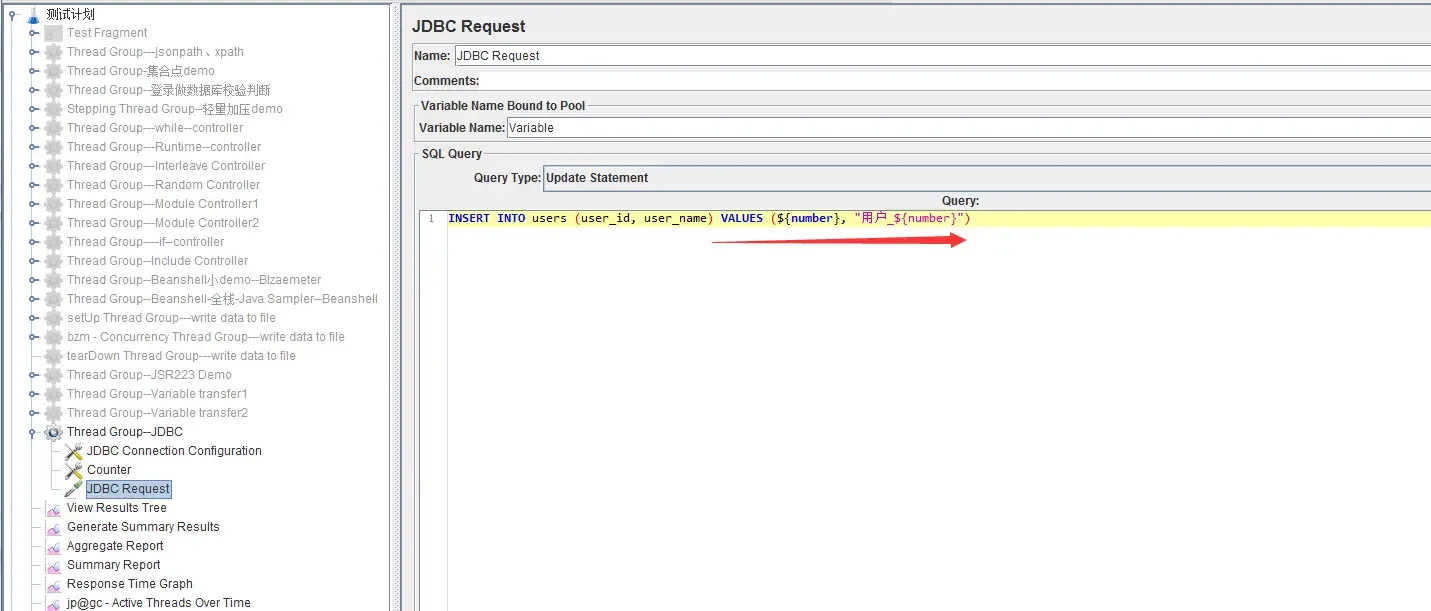Open the Query Type dropdown
Image resolution: width=1431 pixels, height=611 pixels.
coord(986,178)
